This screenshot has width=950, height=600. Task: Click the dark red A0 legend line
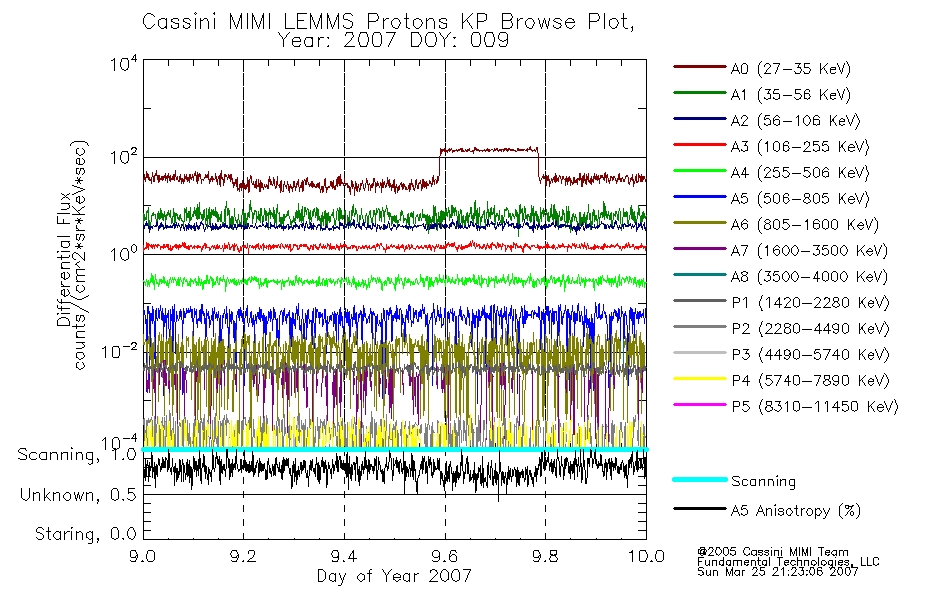pos(700,67)
